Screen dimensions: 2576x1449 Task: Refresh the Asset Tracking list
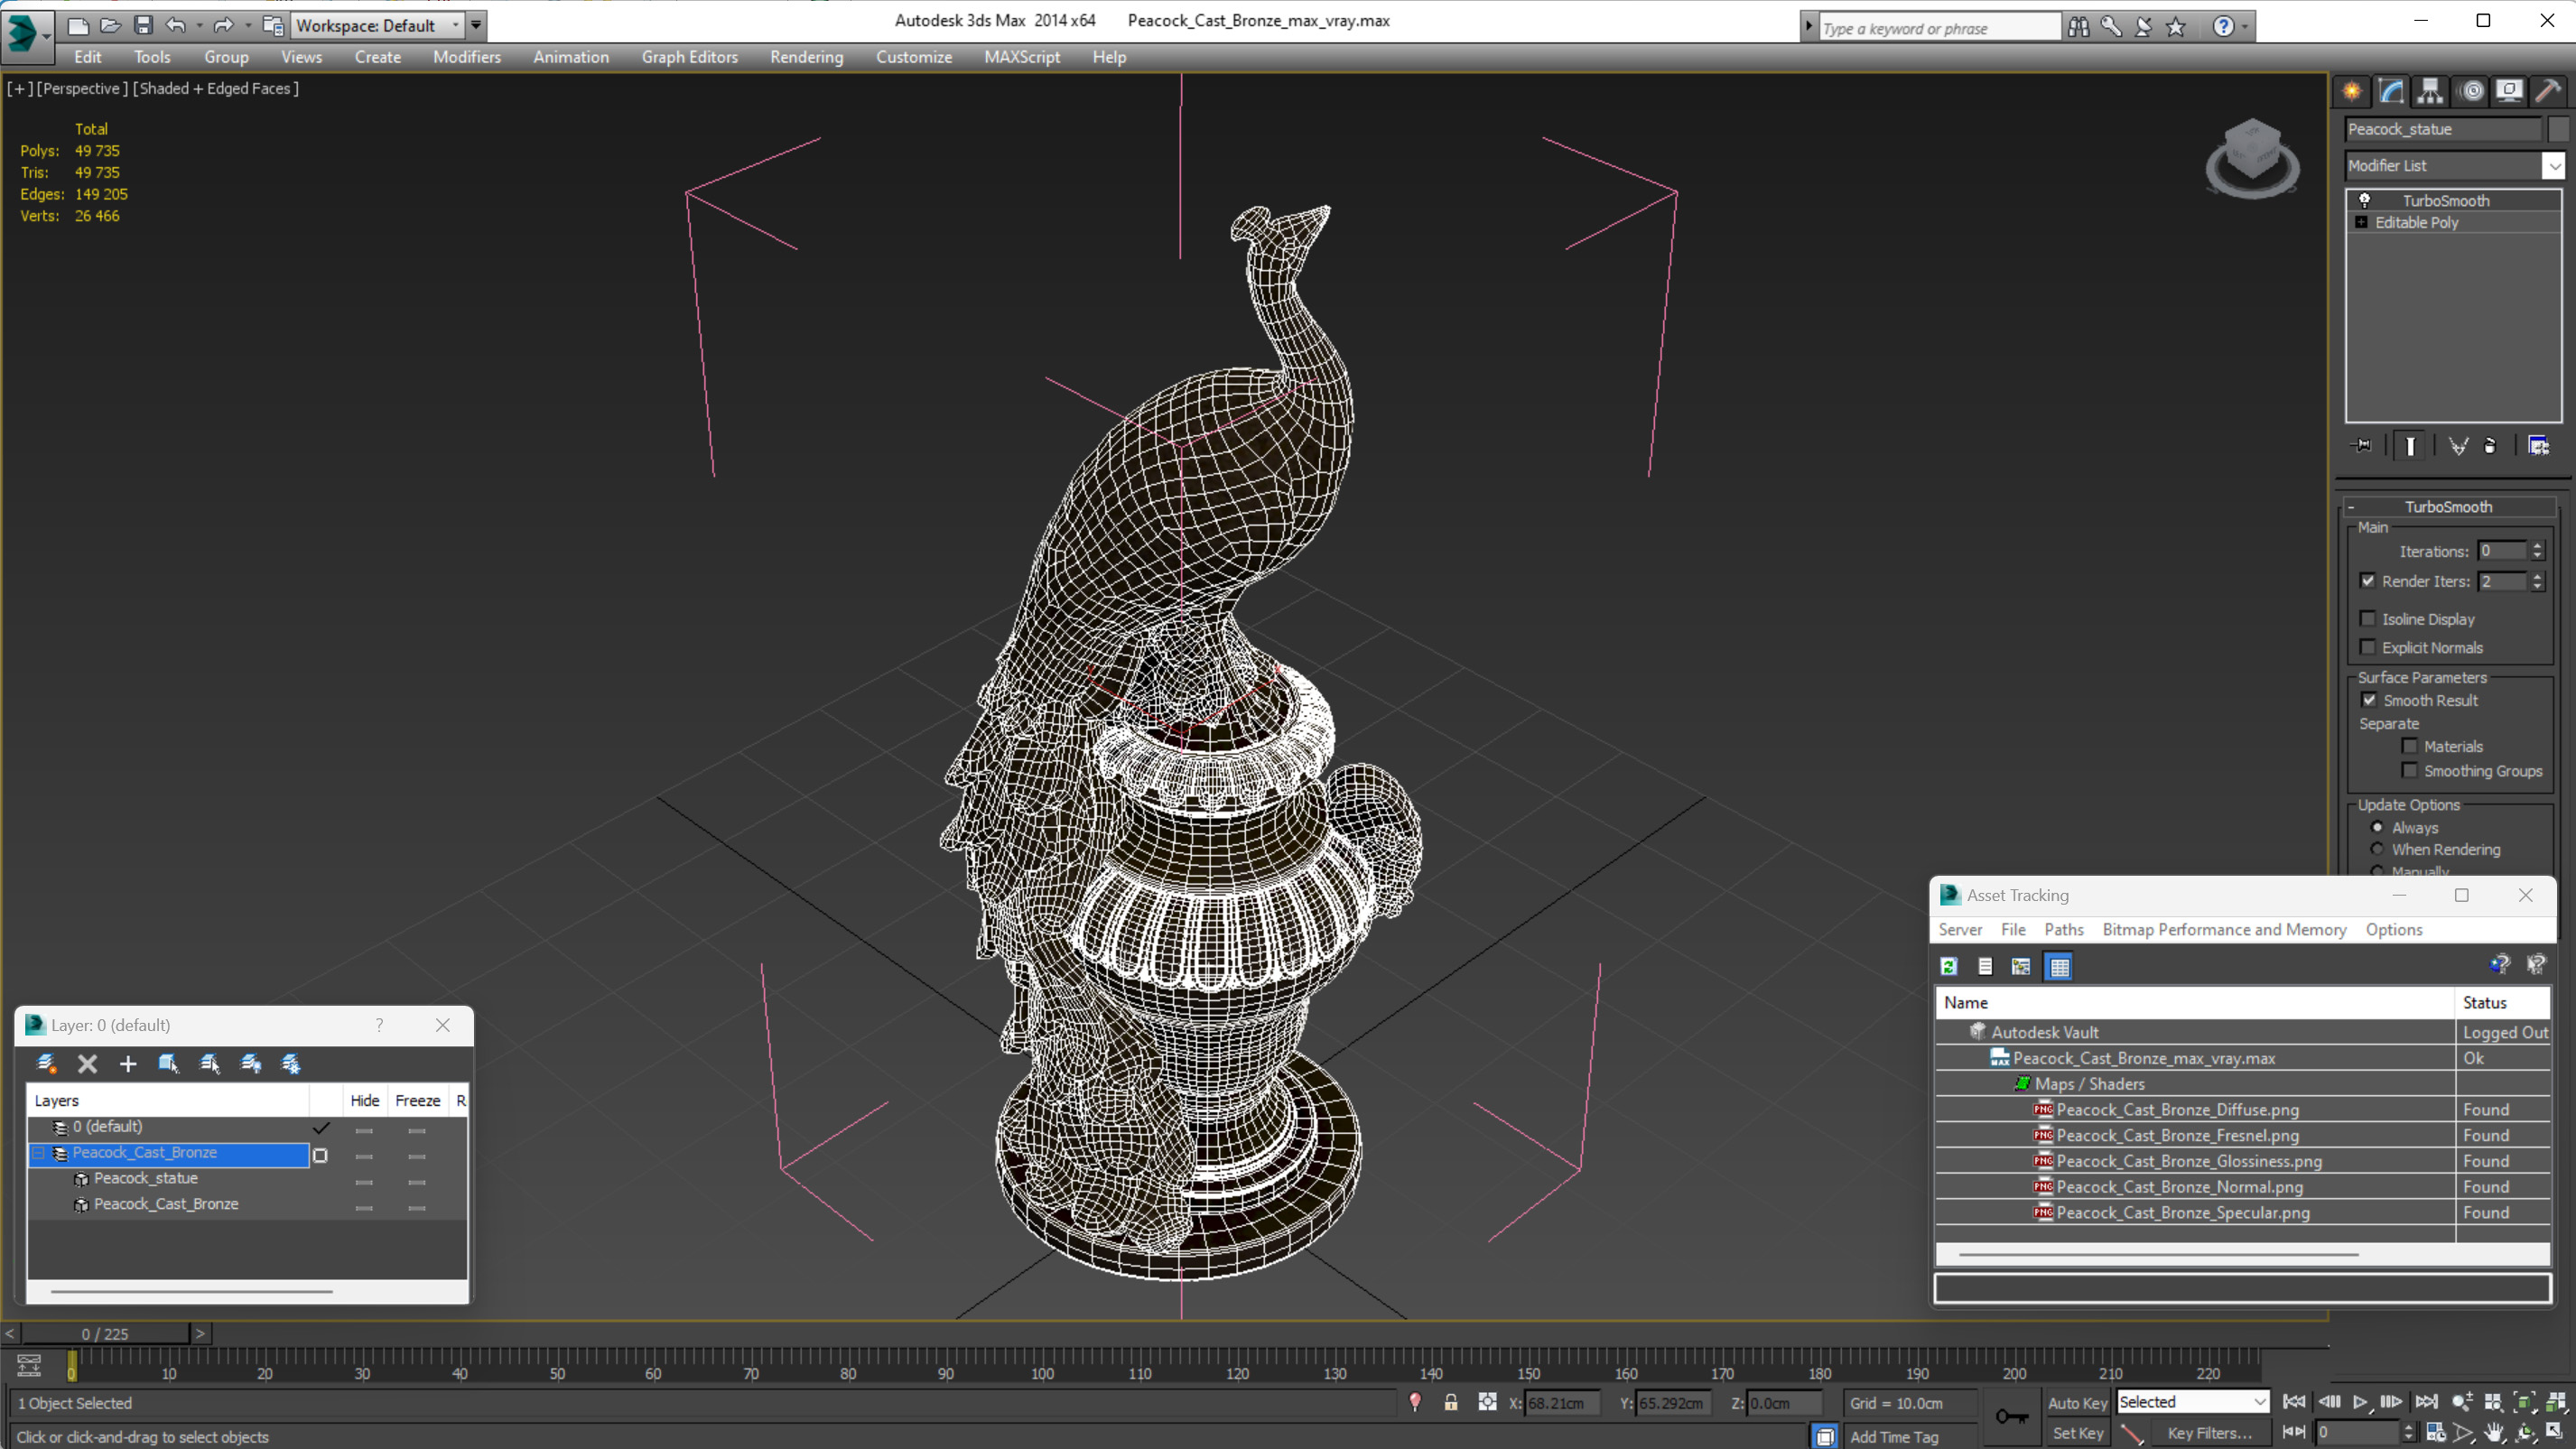pyautogui.click(x=1949, y=966)
